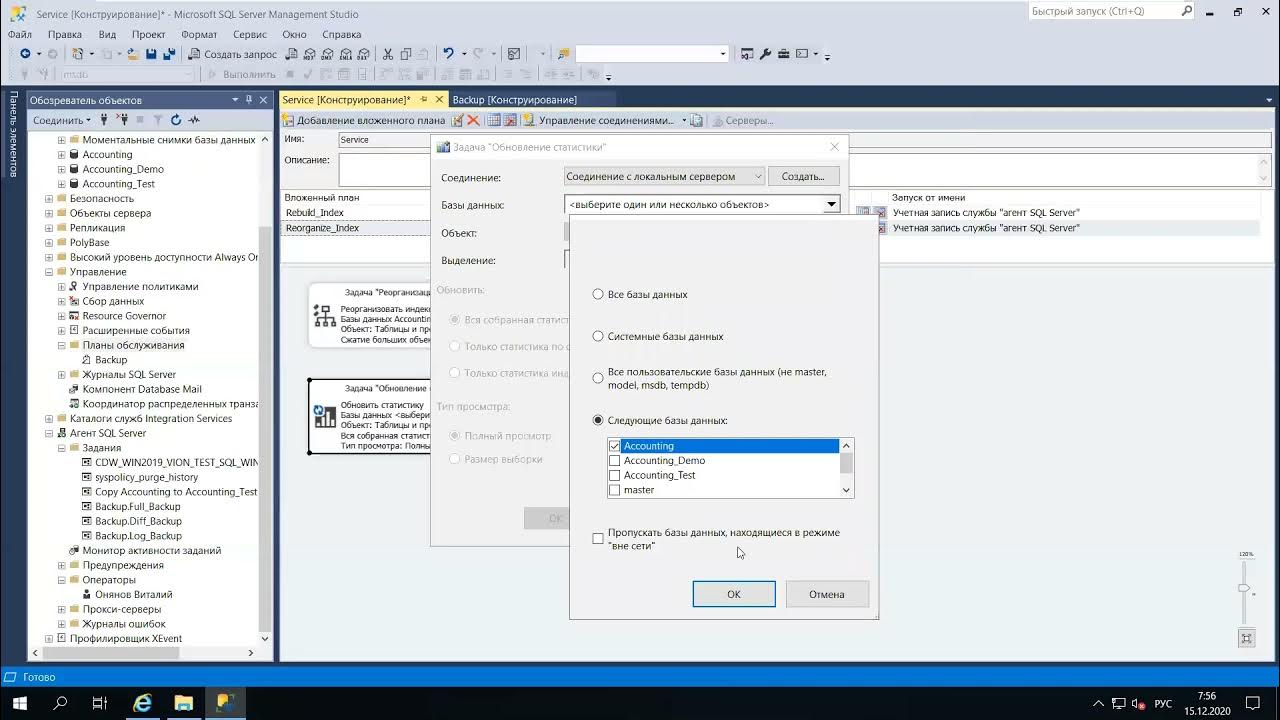Click 'Добавление вложенного плана' button

pos(365,120)
